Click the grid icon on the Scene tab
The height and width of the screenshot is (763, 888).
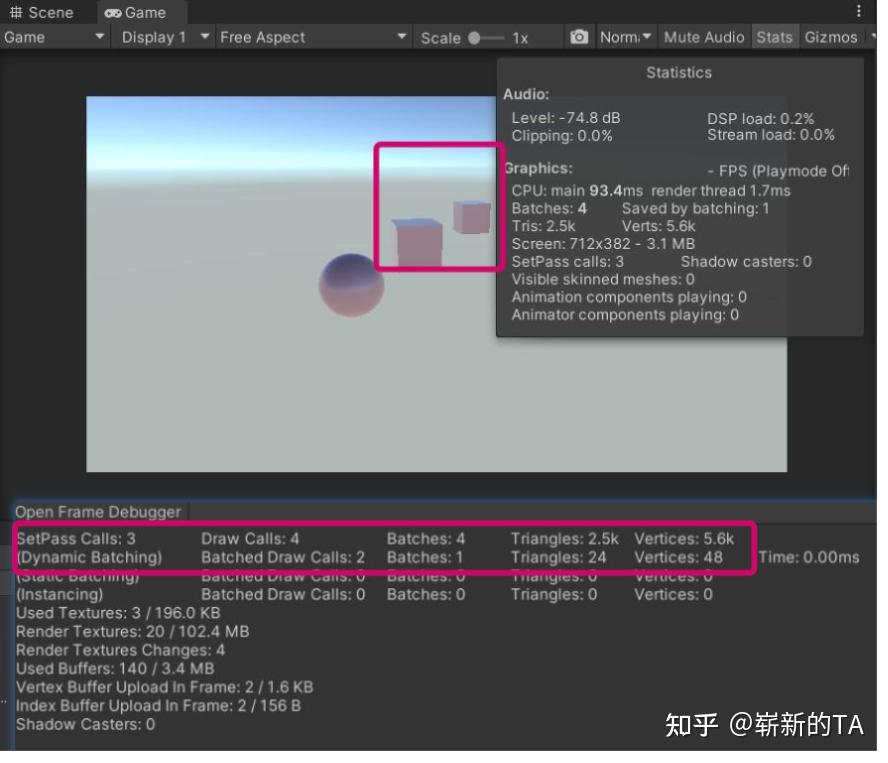[17, 12]
